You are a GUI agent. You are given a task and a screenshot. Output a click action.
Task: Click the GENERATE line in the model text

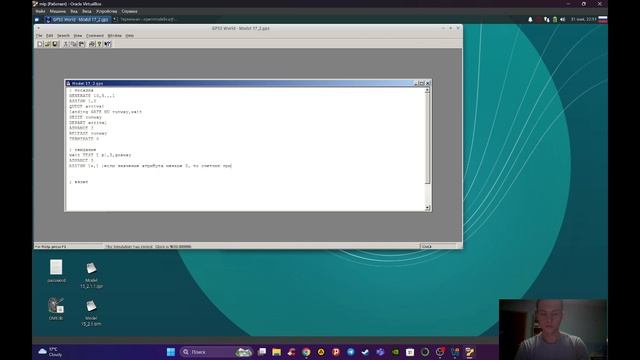(92, 96)
